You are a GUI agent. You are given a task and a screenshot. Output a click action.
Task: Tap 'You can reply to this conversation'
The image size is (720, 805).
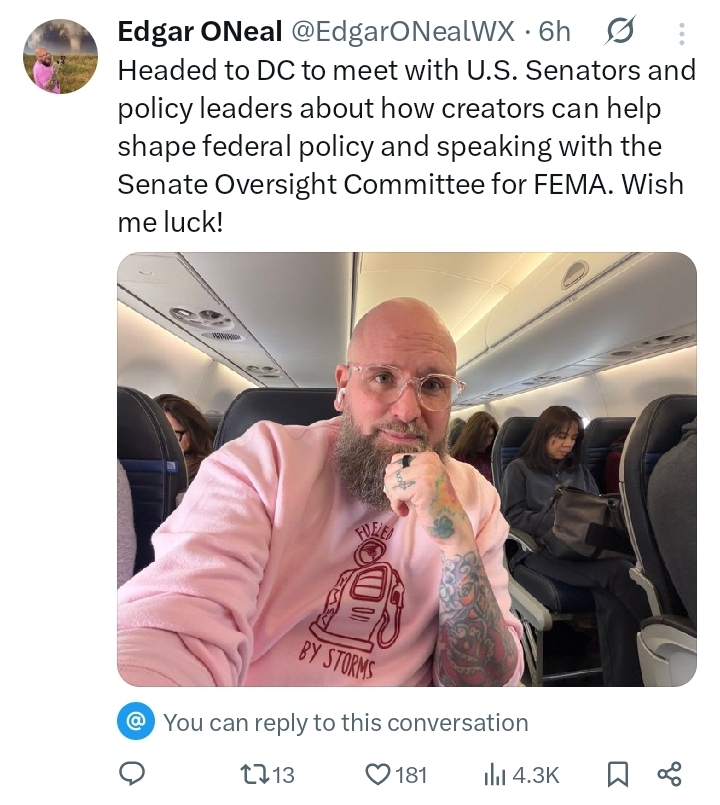pos(346,722)
